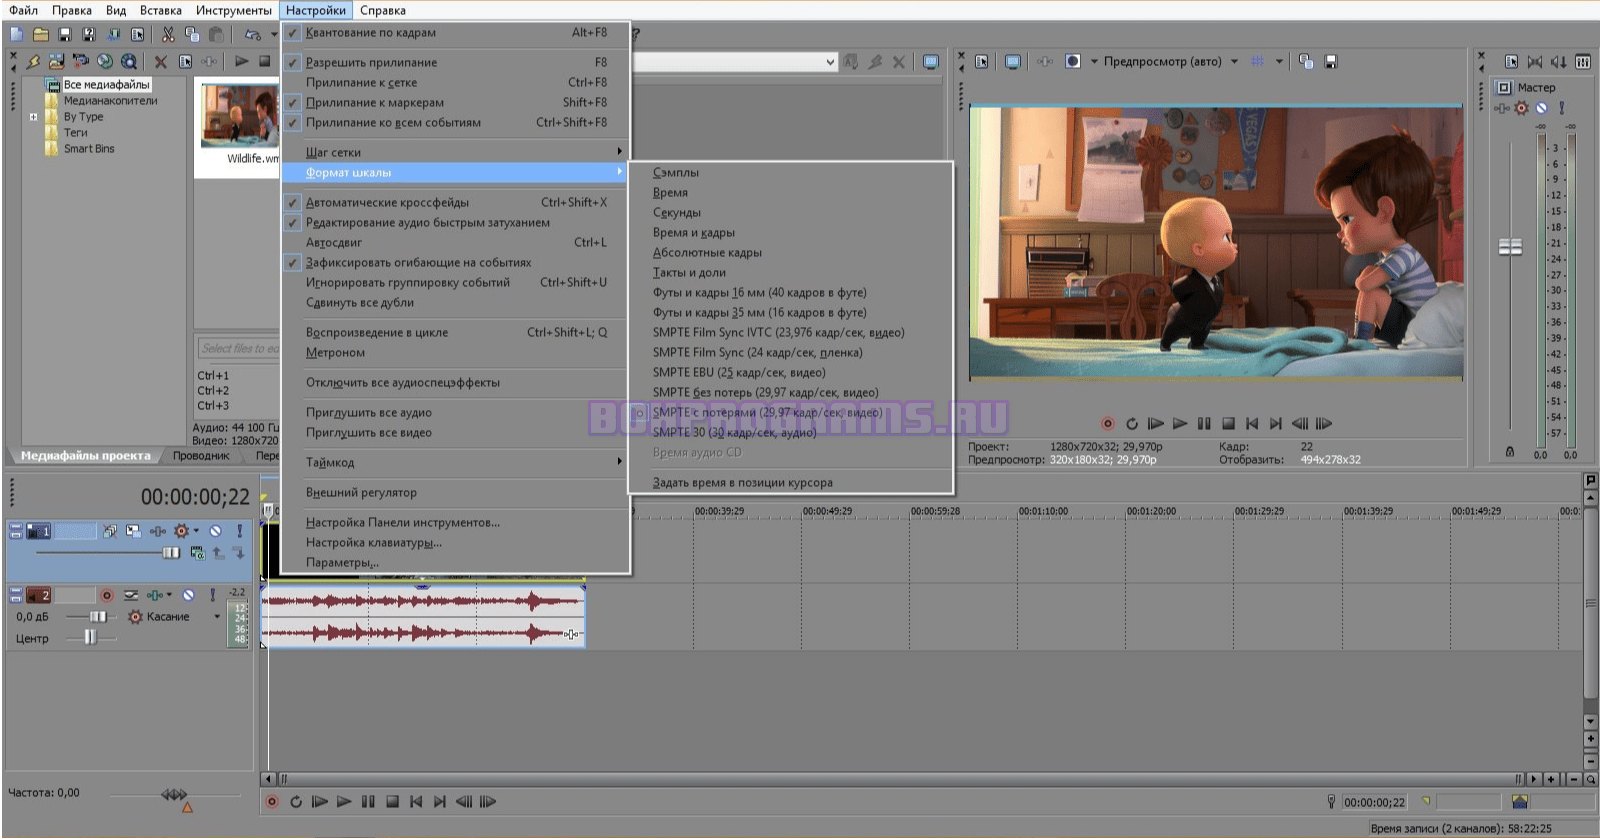Toggle Разрешить прилипание option
The width and height of the screenshot is (1600, 839).
pos(456,62)
